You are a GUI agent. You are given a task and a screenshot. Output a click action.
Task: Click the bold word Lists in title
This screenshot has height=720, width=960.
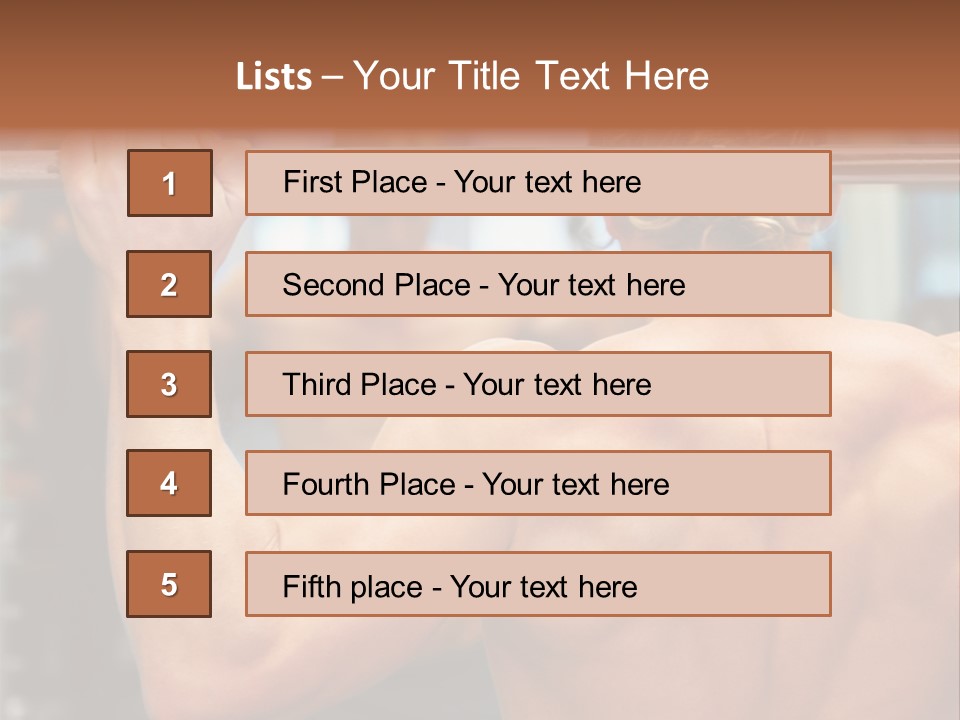(274, 77)
